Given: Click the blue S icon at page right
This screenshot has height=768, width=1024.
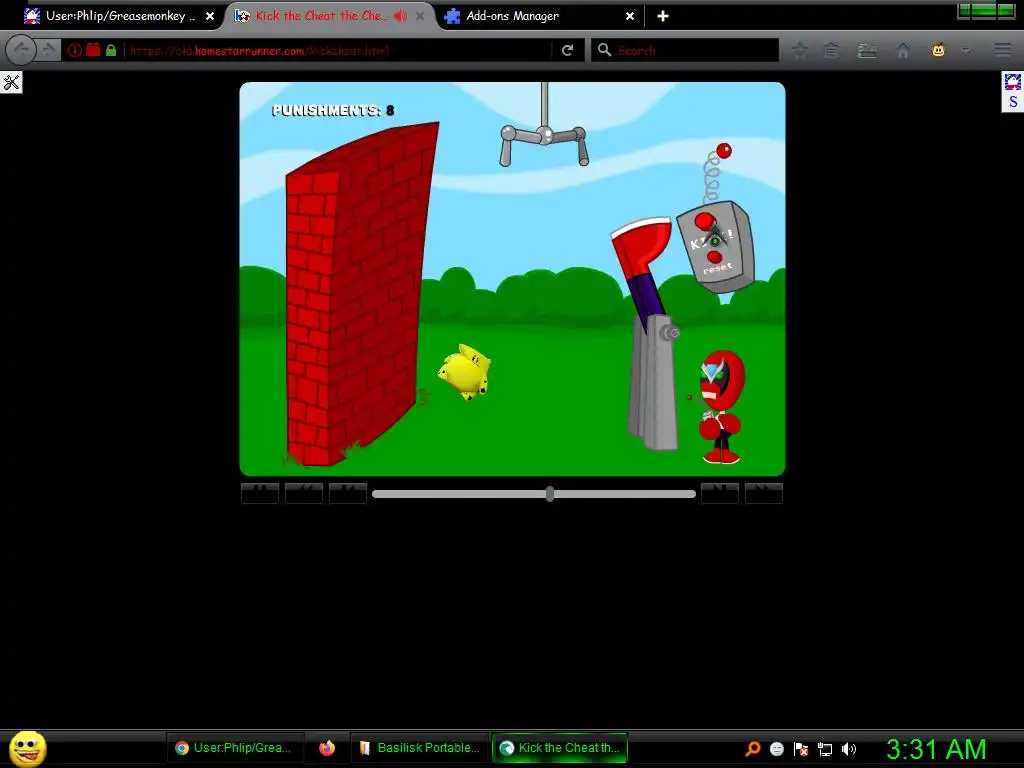Looking at the screenshot, I should 1013,102.
